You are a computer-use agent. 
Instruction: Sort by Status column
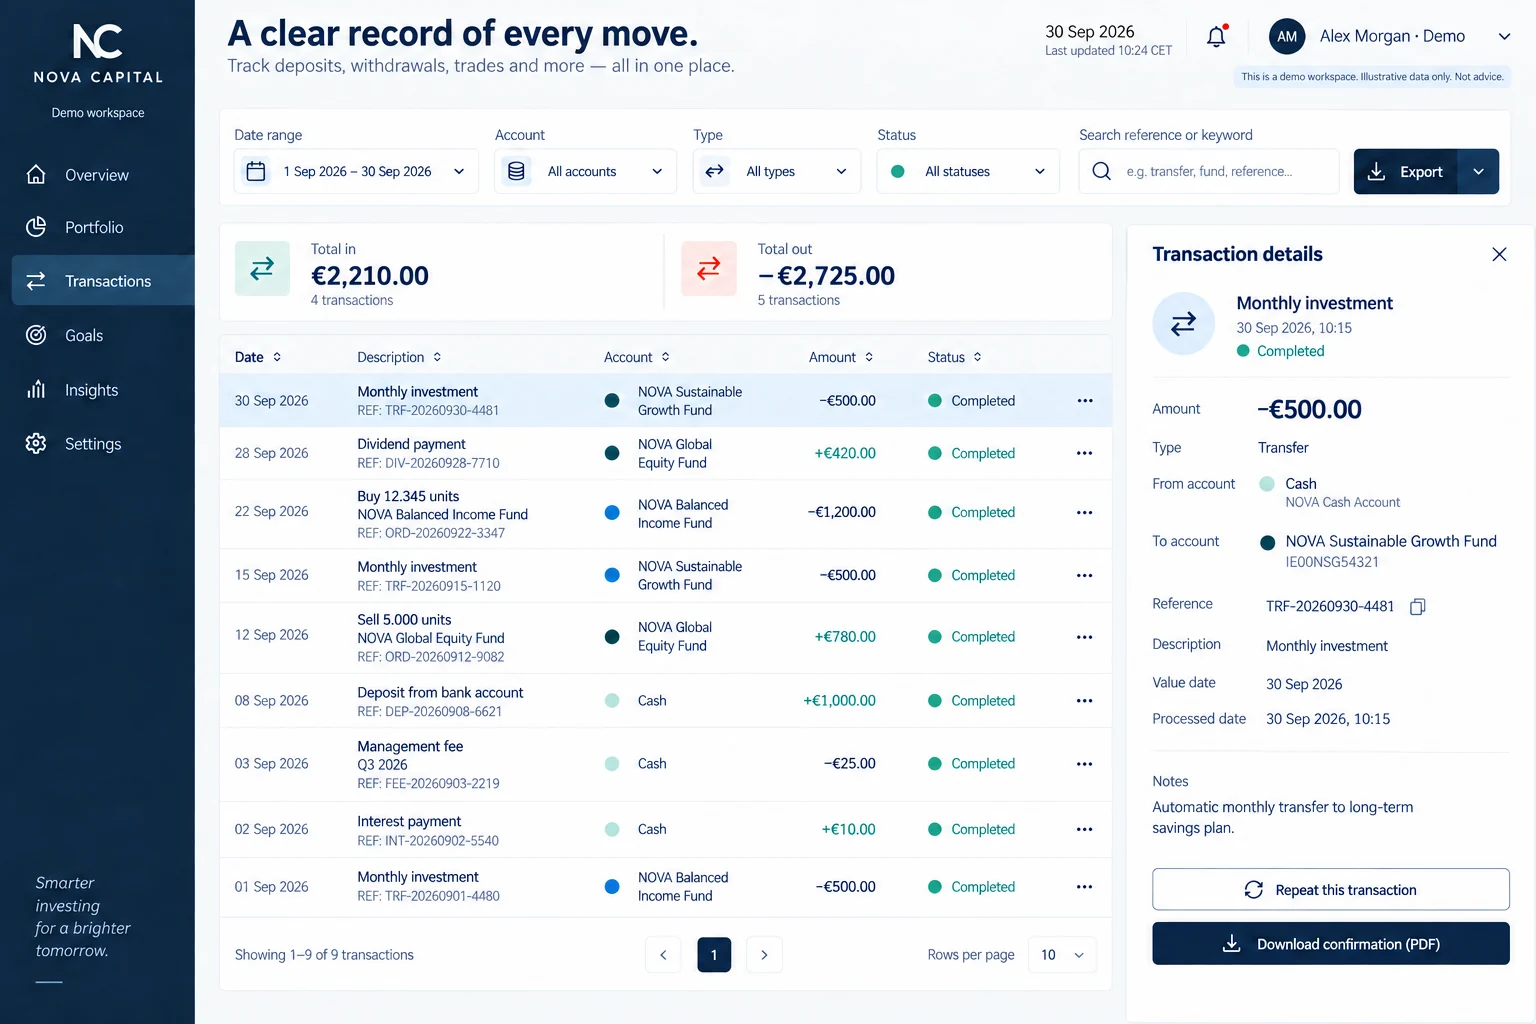point(955,357)
